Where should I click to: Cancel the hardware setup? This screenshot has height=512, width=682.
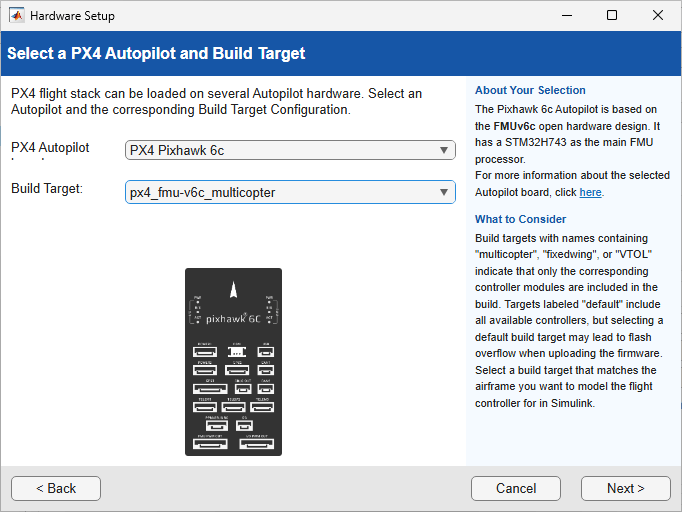coord(516,488)
